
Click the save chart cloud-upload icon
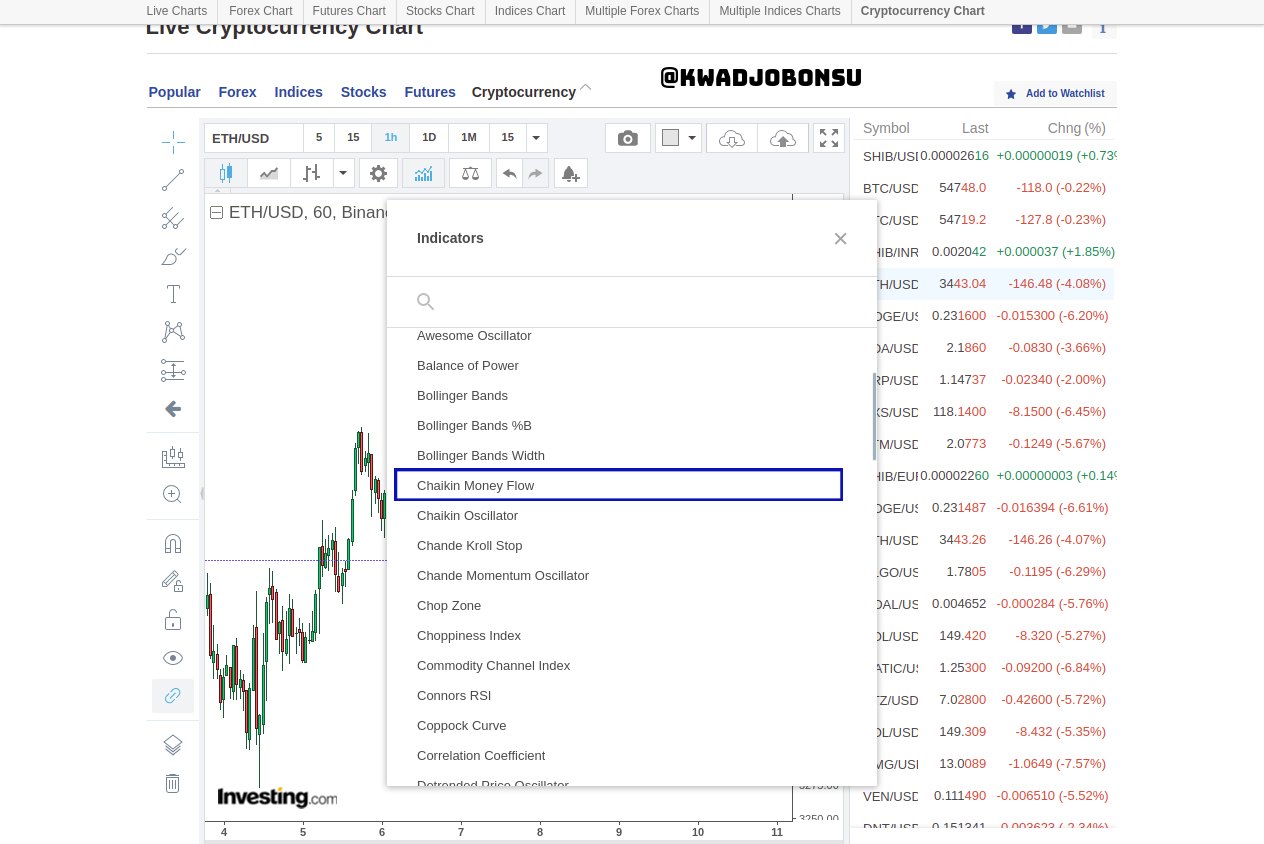coord(783,138)
